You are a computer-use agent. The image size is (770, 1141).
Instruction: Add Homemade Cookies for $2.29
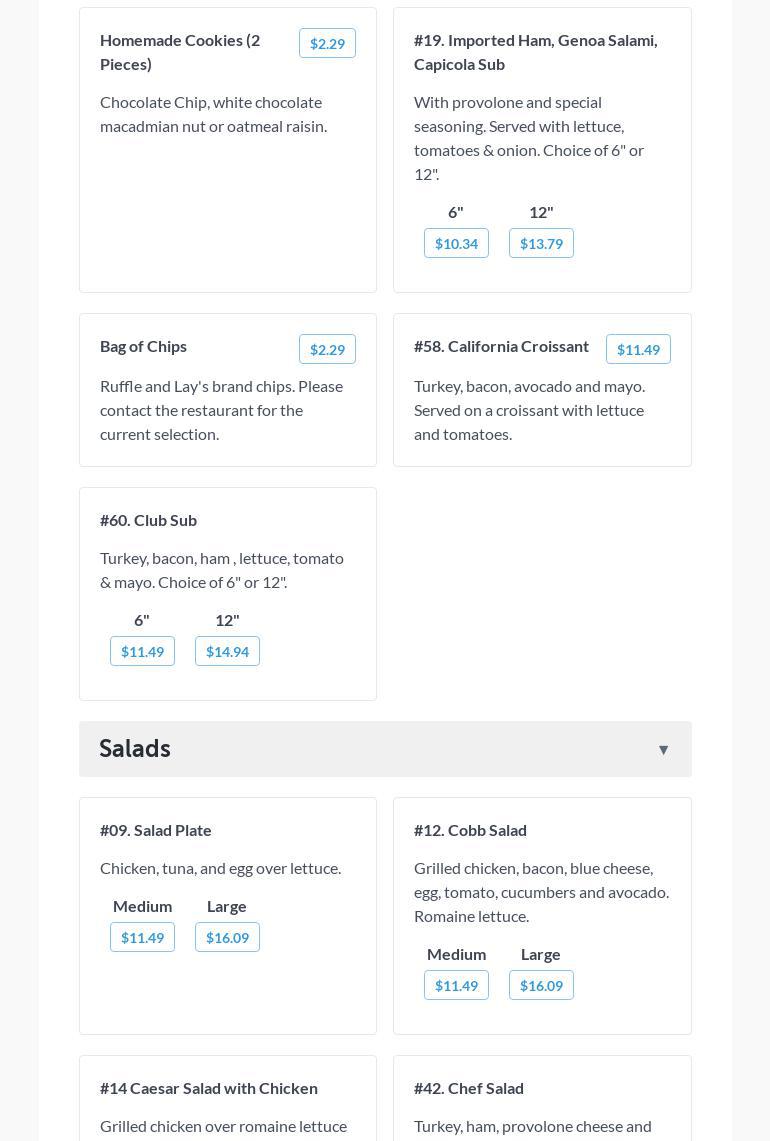pos(327,43)
